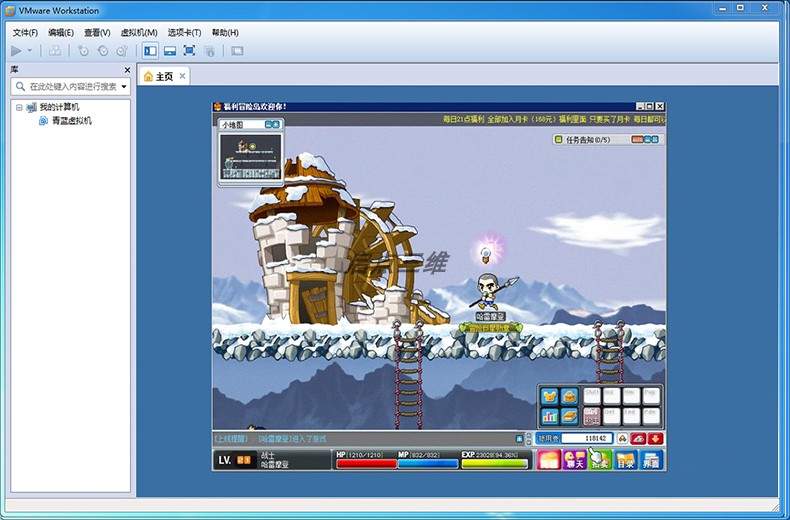
Task: Click the Unity mode icon
Action: click(x=210, y=50)
